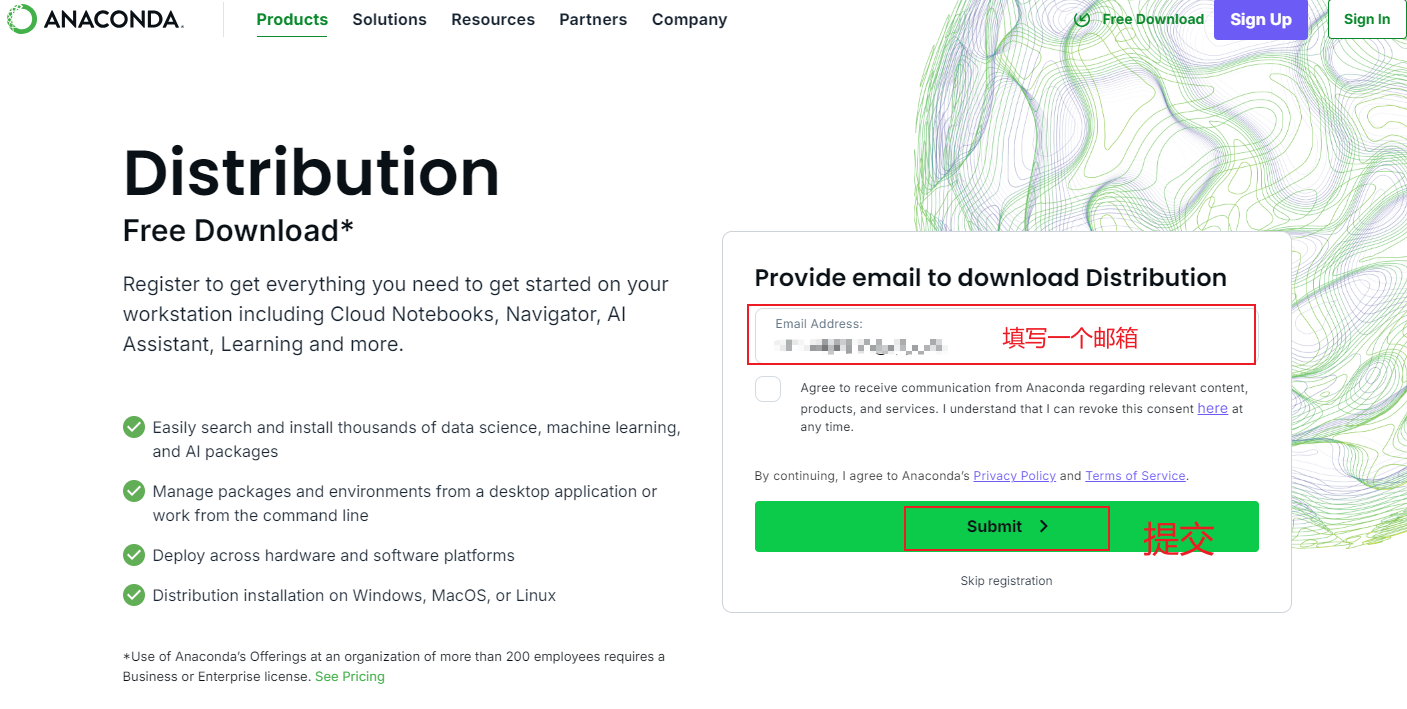1407x709 pixels.
Task: Tick the communication consent checkbox
Action: pyautogui.click(x=768, y=389)
